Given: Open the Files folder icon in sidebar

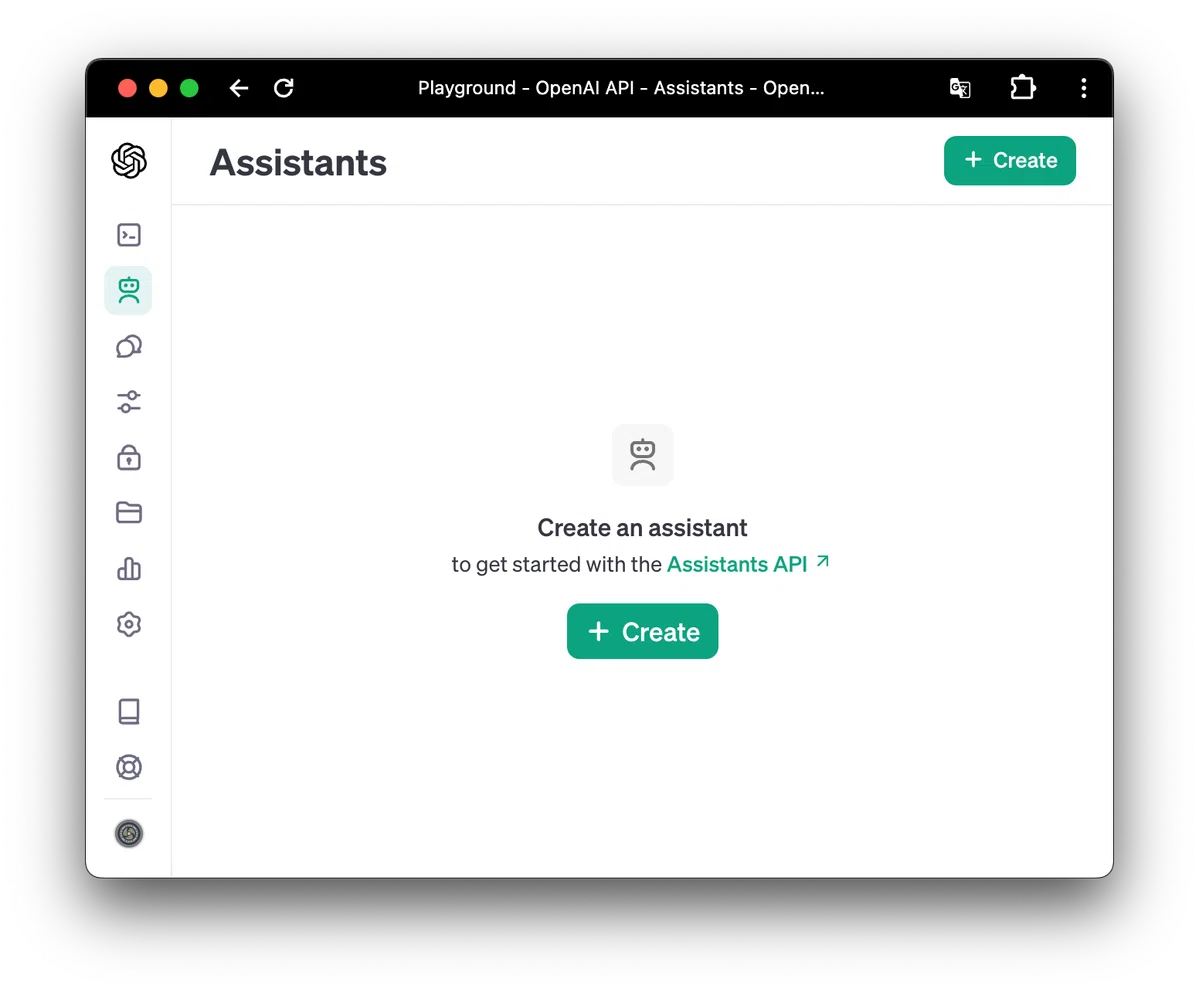Looking at the screenshot, I should point(129,513).
